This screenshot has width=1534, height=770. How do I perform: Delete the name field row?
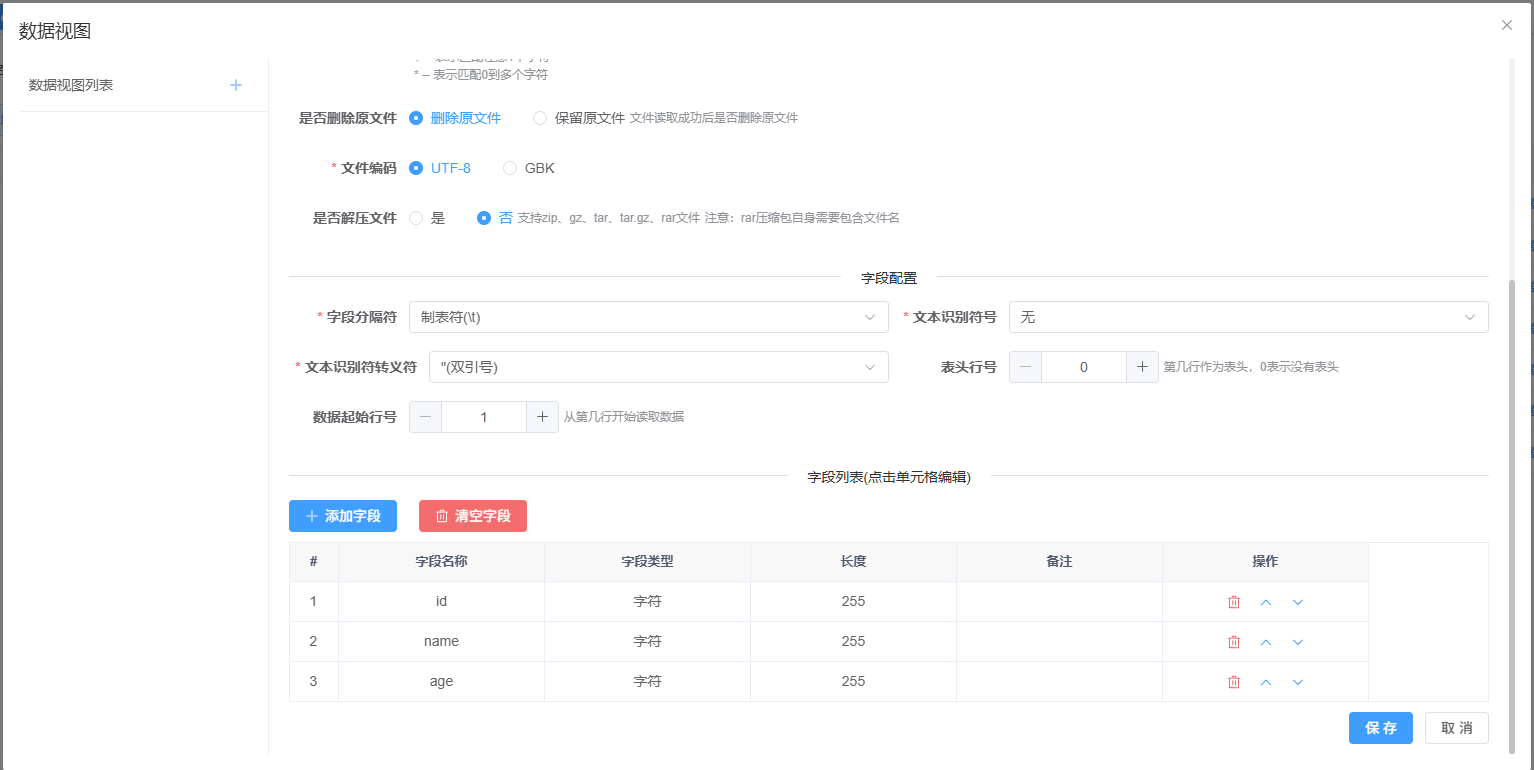click(1233, 642)
